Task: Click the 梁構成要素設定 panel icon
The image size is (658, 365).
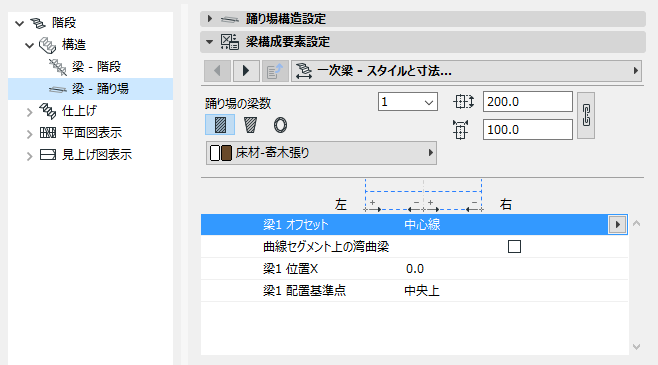Action: pos(230,42)
